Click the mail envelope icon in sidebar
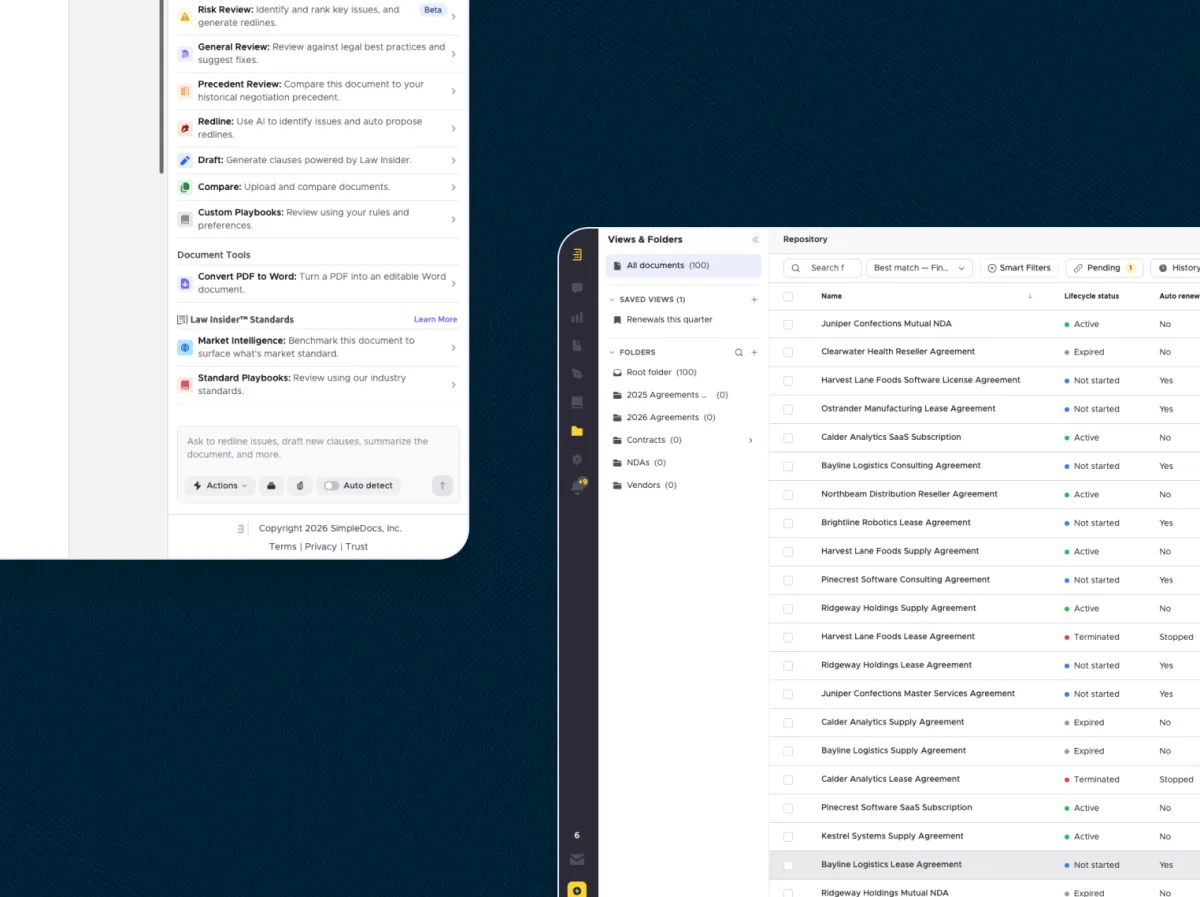1200x897 pixels. tap(577, 859)
